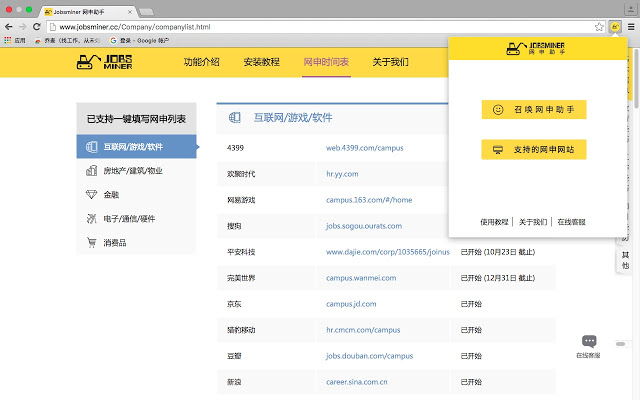Open career.sina.com.cn link

click(357, 382)
